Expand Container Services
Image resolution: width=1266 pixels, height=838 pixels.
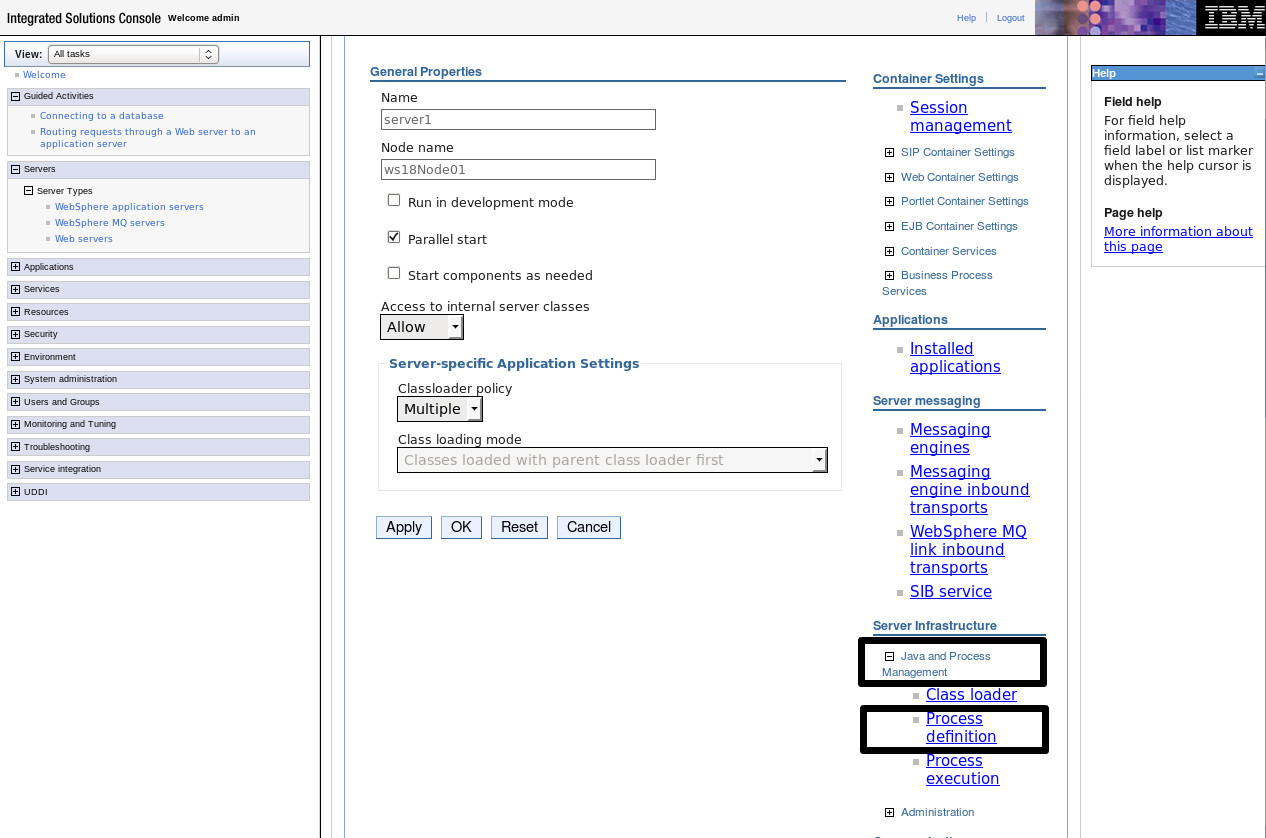(x=889, y=251)
